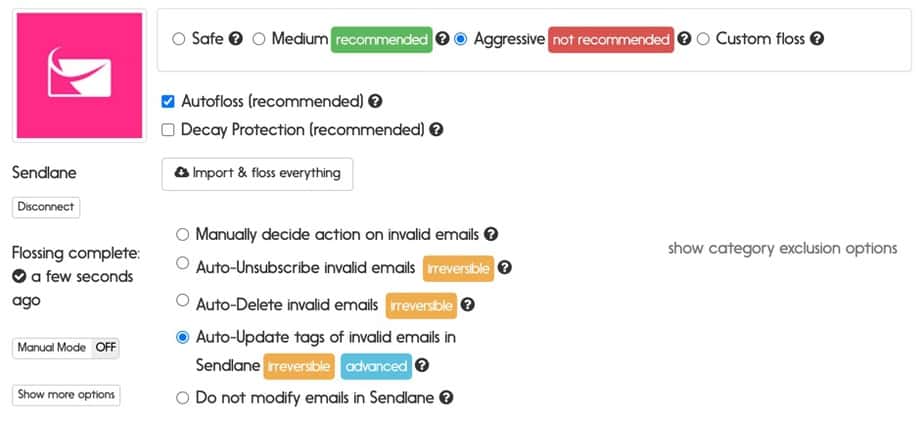Expand show category exclusion options
924x422 pixels.
783,249
